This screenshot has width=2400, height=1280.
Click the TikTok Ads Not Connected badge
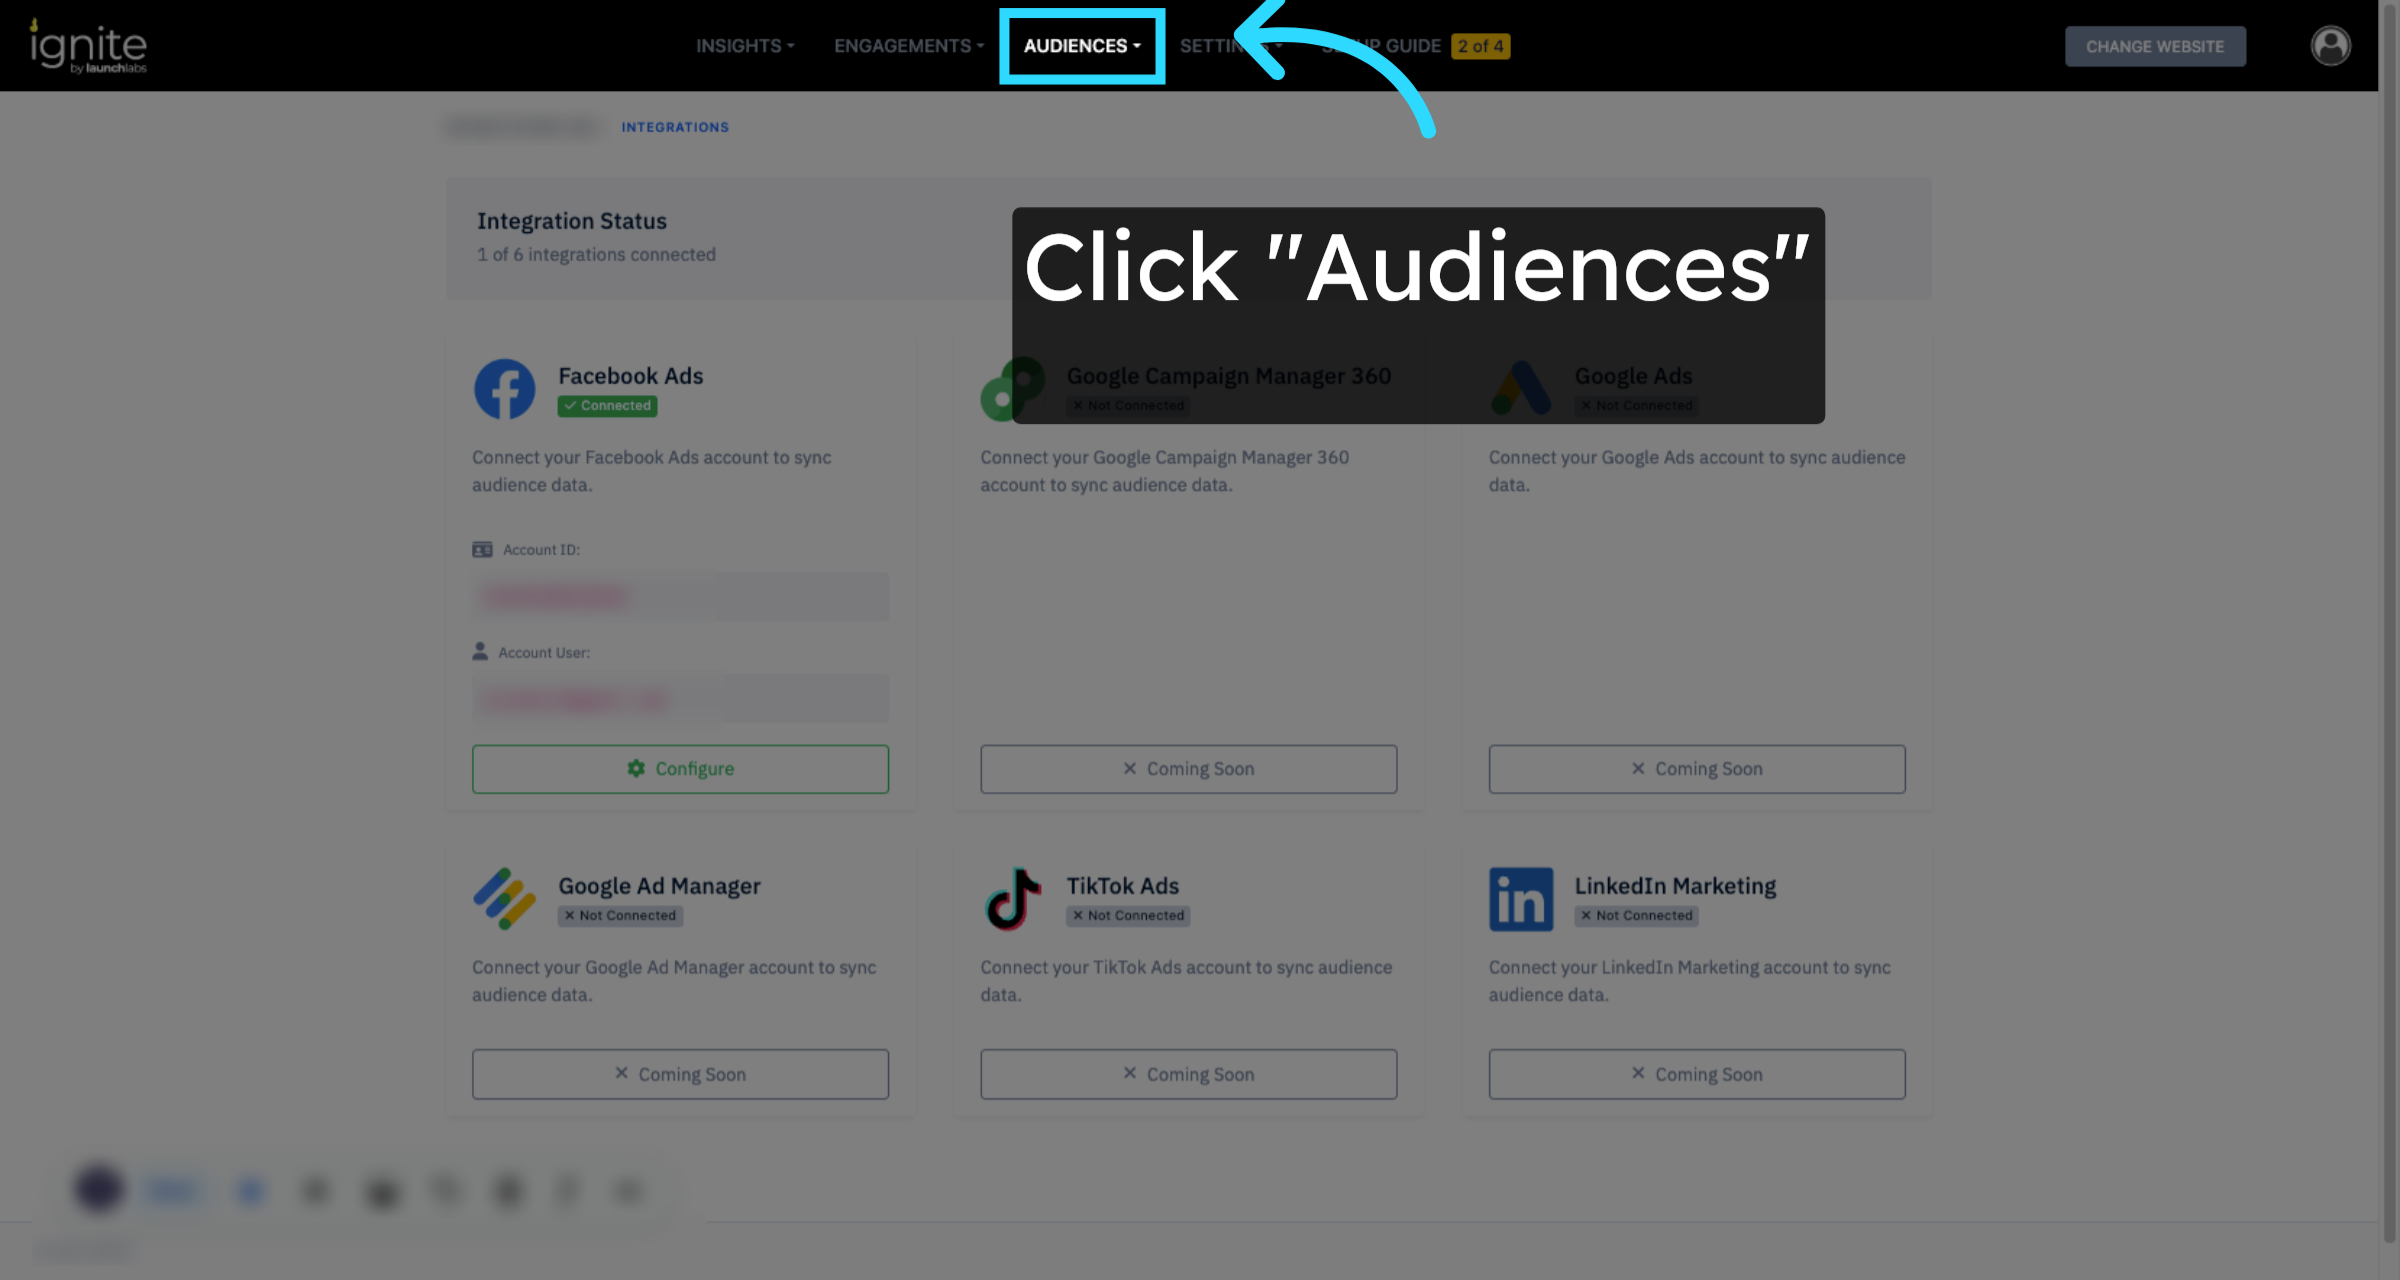[x=1128, y=916]
